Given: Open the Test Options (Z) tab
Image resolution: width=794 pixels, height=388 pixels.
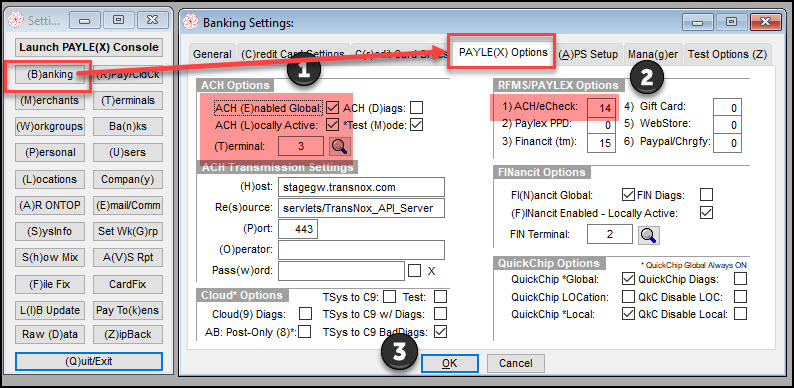Looking at the screenshot, I should (x=727, y=55).
